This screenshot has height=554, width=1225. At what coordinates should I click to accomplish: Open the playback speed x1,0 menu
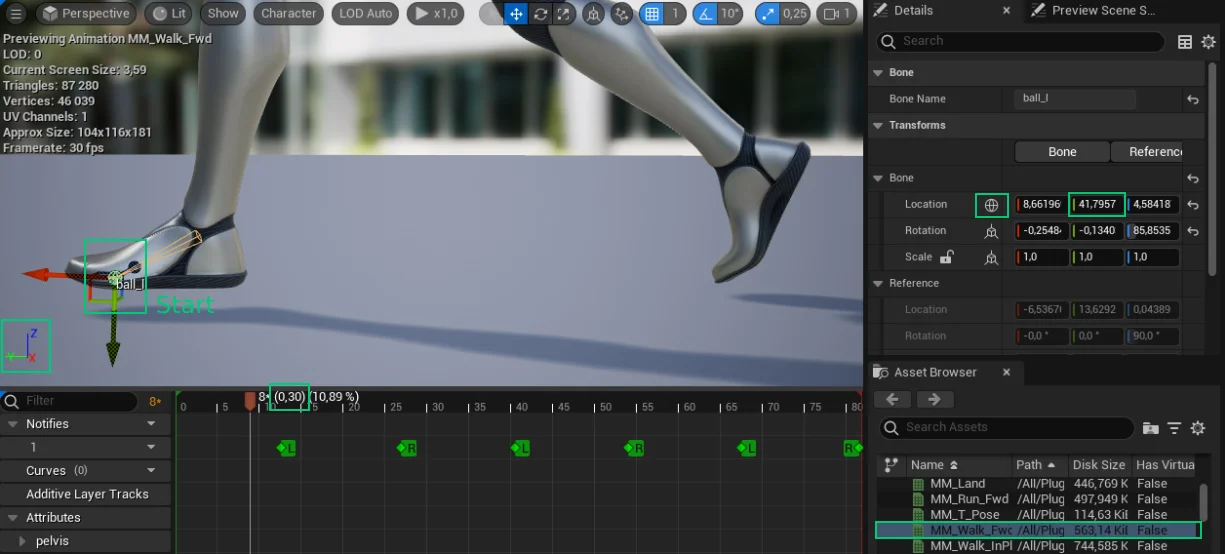tap(436, 13)
